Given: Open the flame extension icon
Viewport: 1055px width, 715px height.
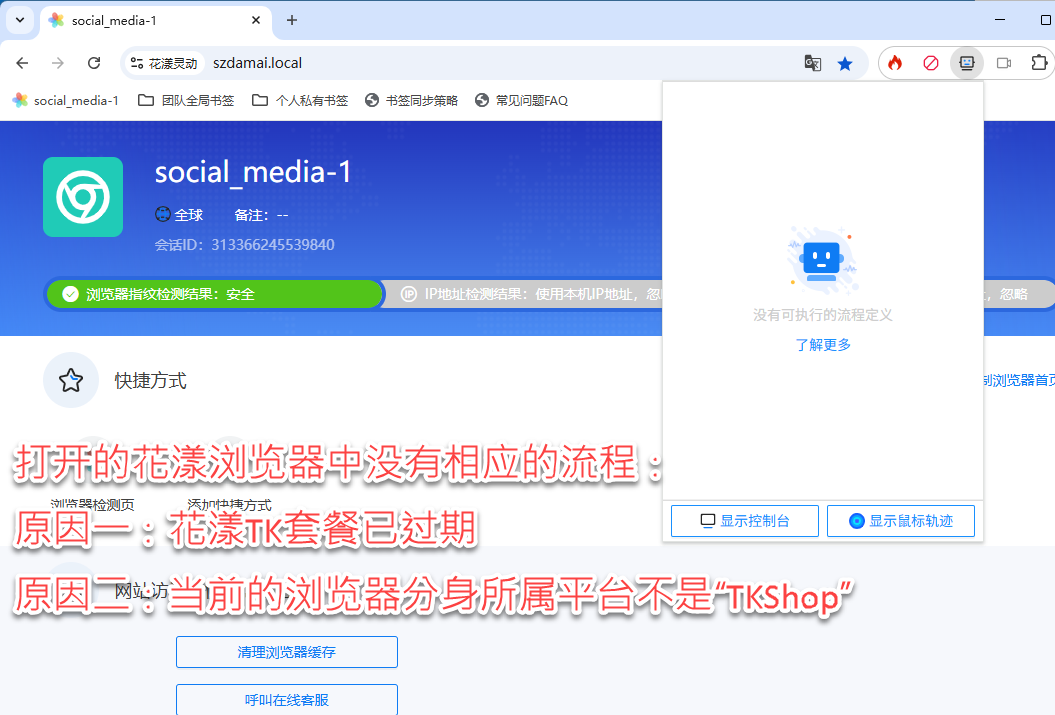Looking at the screenshot, I should coord(895,63).
